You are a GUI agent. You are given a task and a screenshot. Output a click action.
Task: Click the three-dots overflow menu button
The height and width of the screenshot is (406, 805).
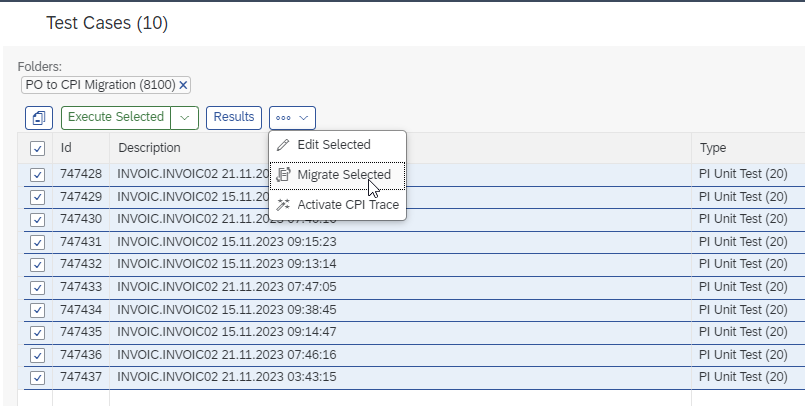click(x=292, y=118)
